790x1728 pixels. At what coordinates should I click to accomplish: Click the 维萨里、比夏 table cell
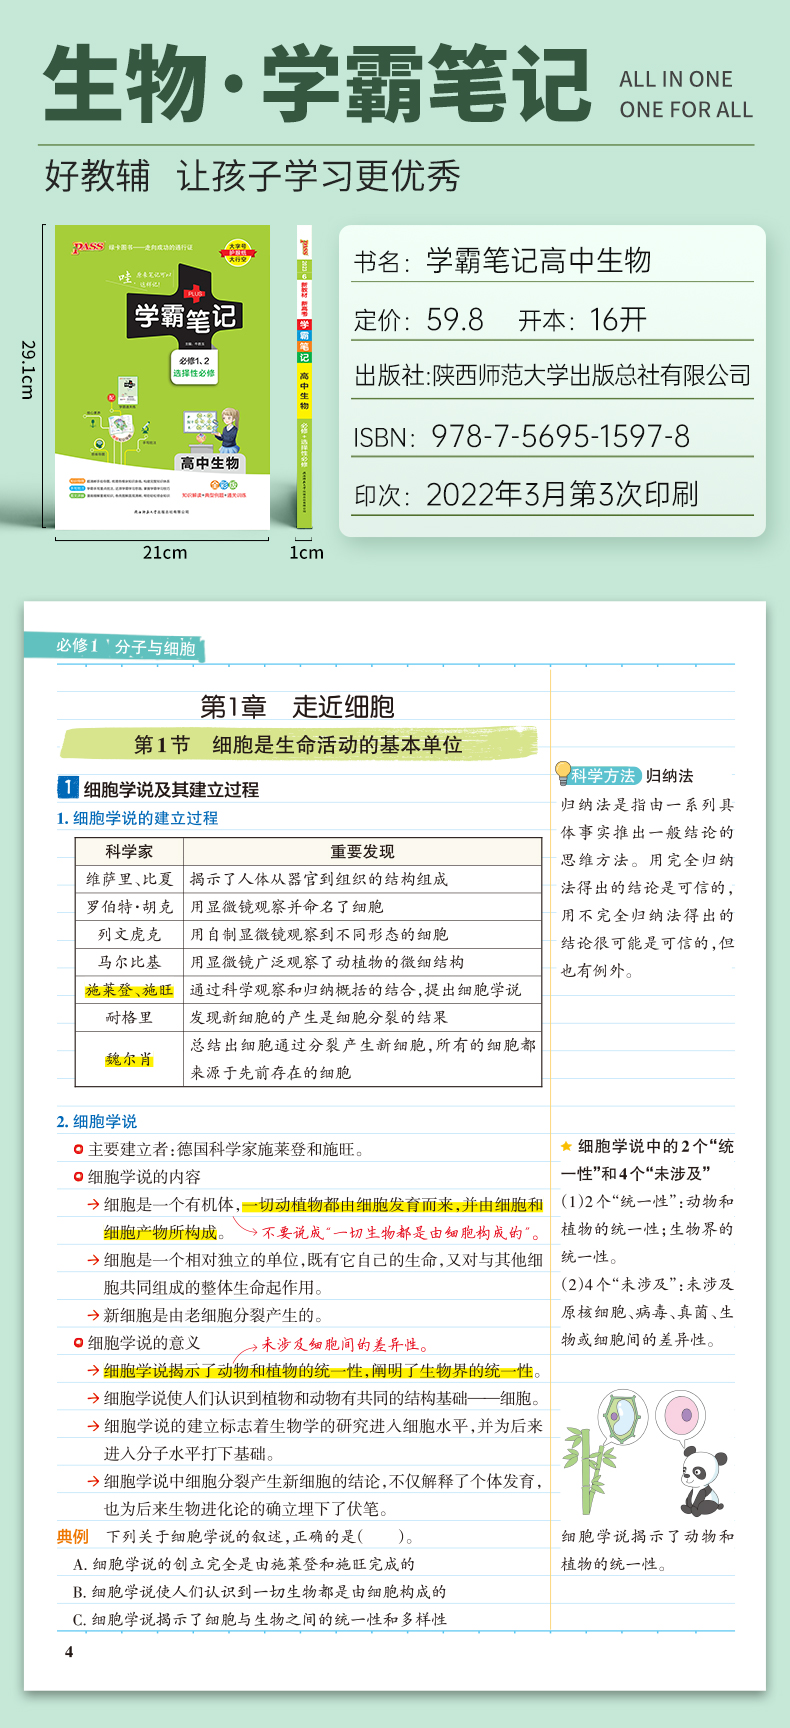click(129, 879)
